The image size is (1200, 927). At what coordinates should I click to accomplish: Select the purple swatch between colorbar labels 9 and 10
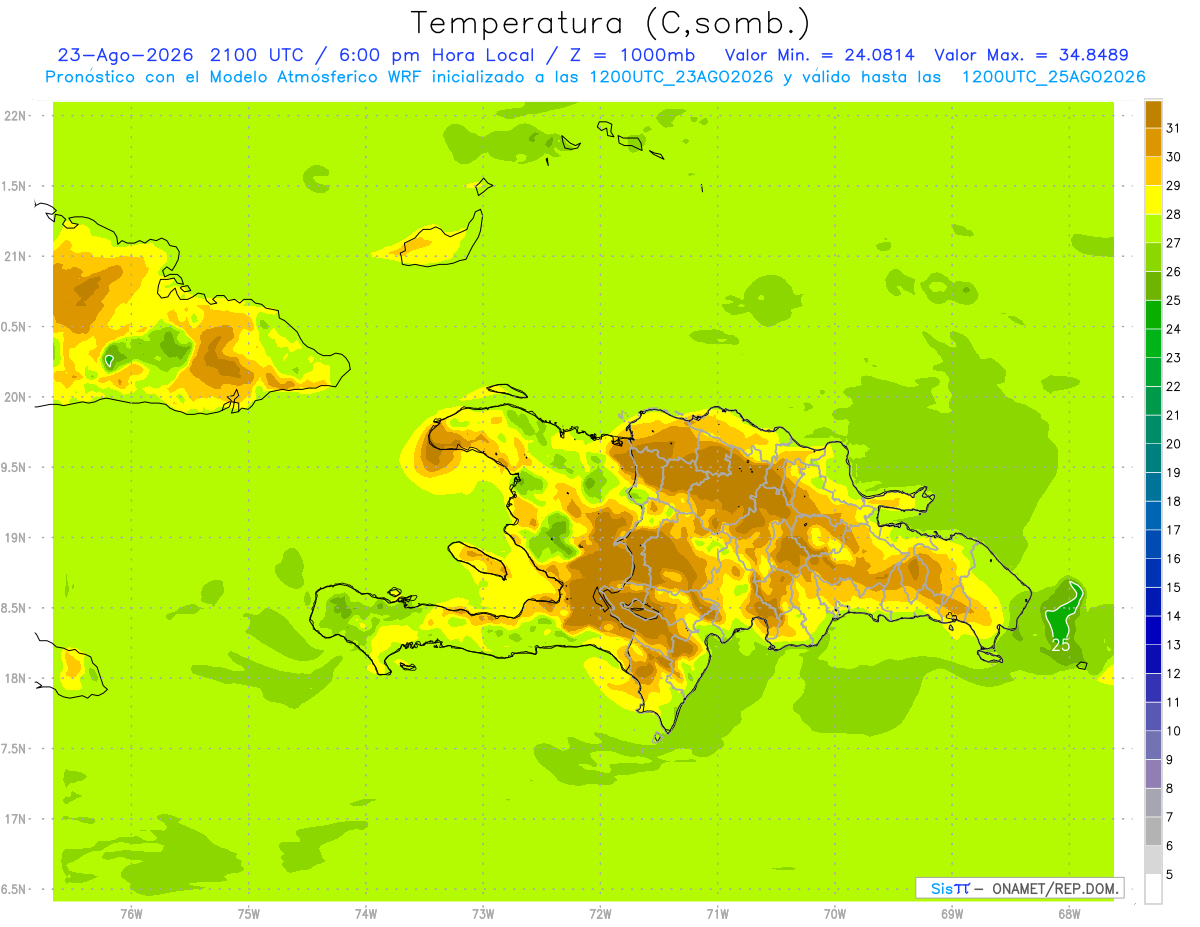click(1153, 745)
